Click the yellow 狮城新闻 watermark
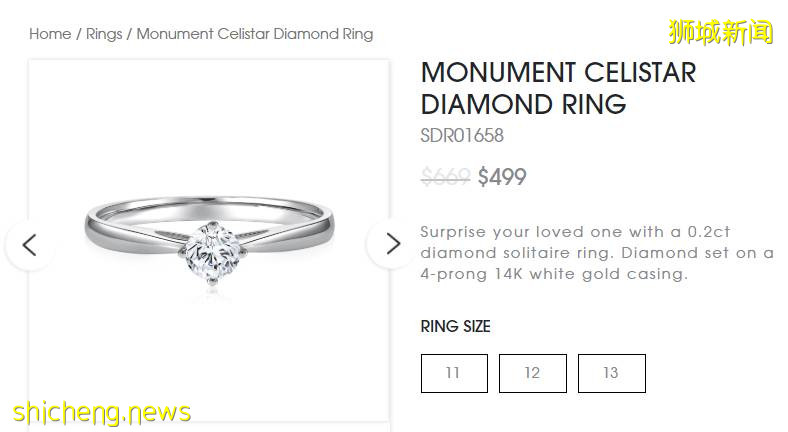Image resolution: width=788 pixels, height=432 pixels. click(x=720, y=32)
